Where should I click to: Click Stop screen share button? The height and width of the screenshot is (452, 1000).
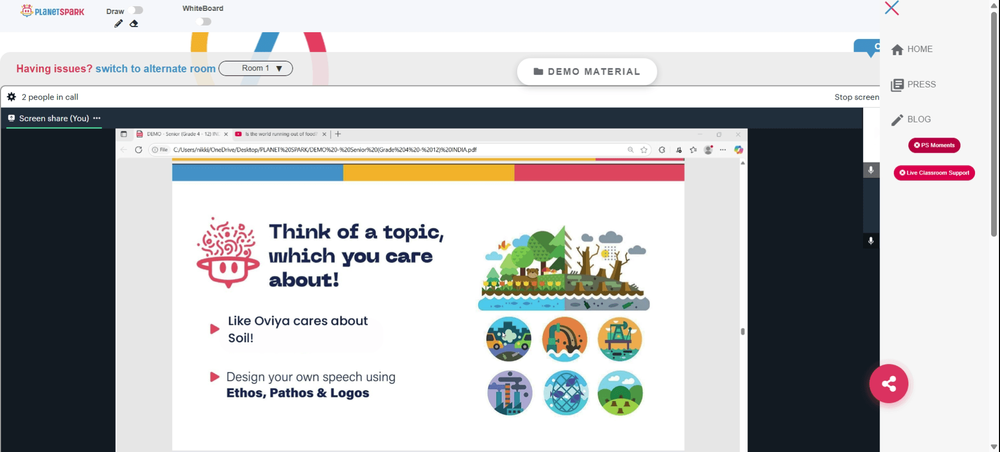(857, 98)
